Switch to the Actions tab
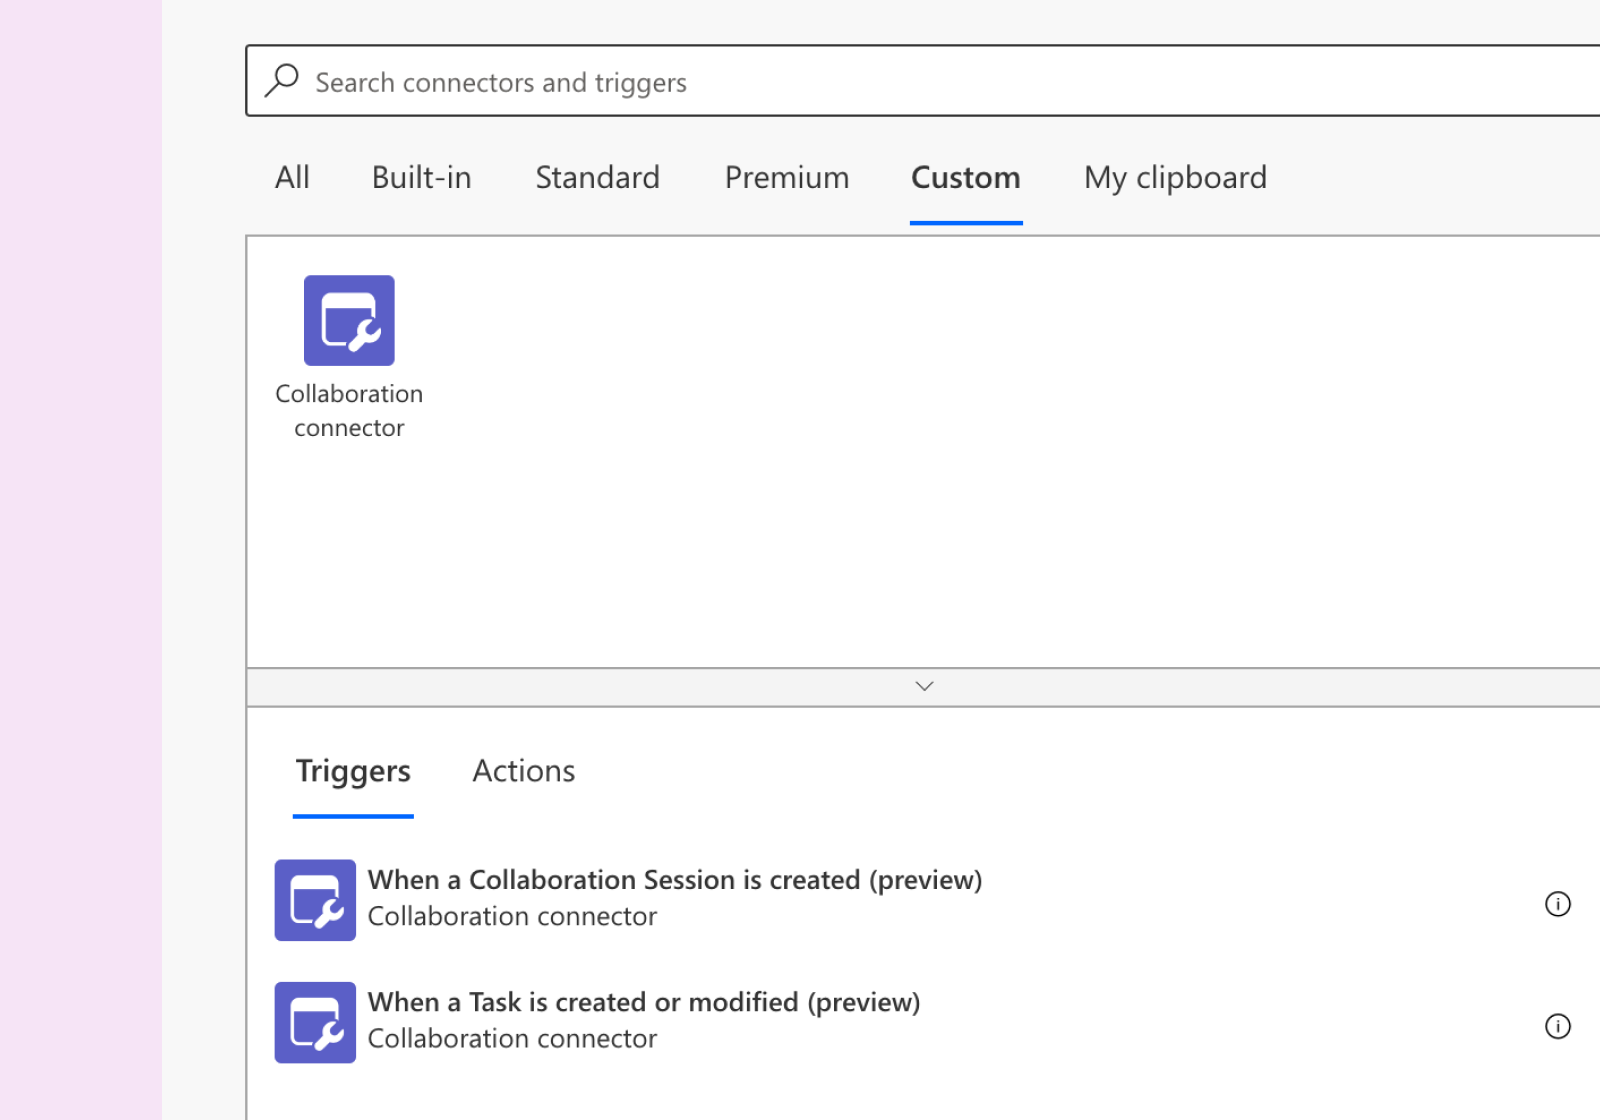1600x1120 pixels. tap(523, 770)
